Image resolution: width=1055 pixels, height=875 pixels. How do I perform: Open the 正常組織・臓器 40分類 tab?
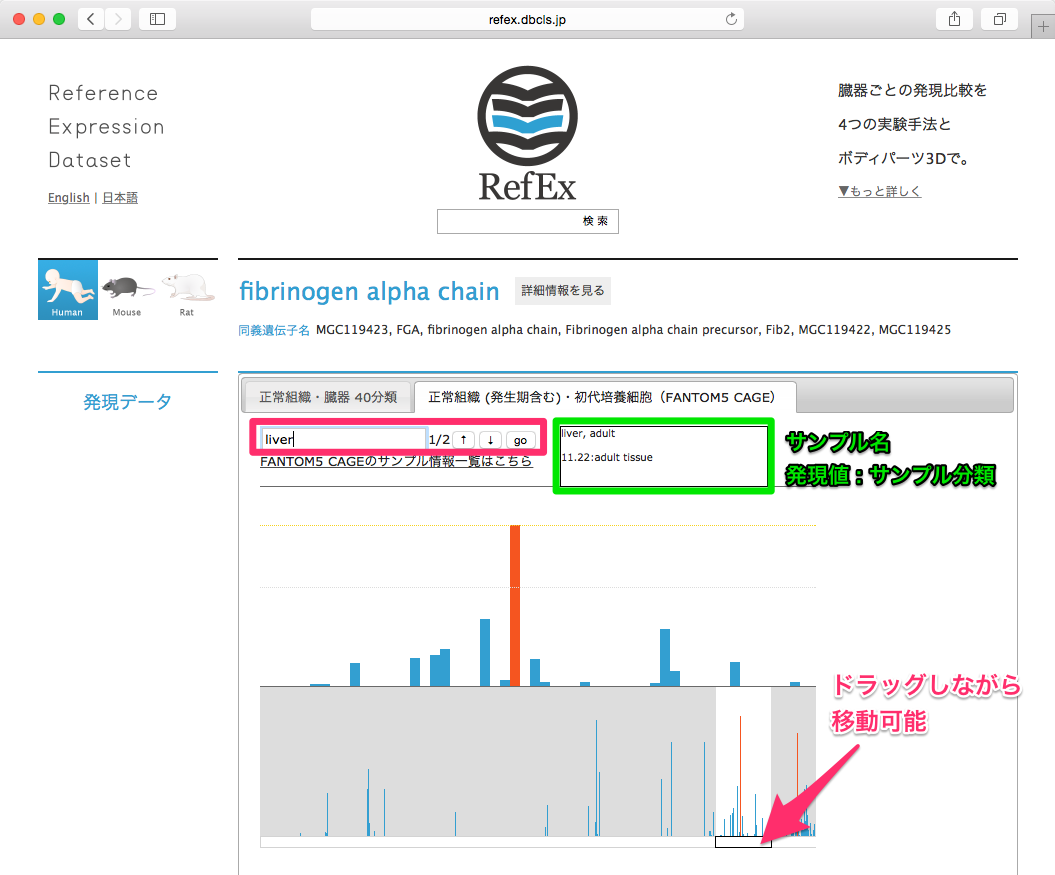click(328, 397)
